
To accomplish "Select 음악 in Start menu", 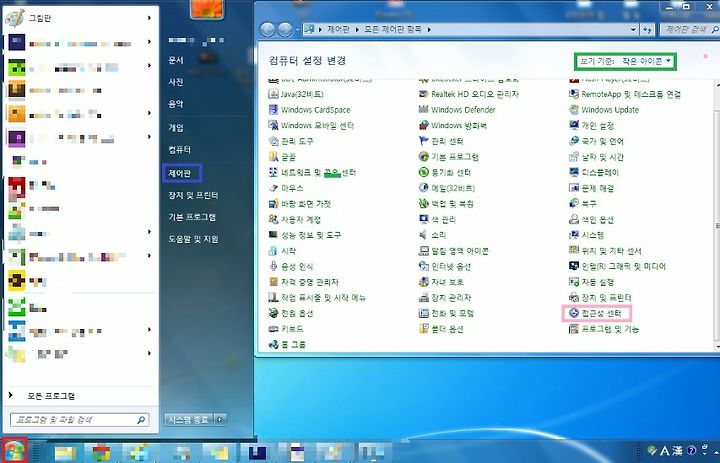I will (x=176, y=104).
